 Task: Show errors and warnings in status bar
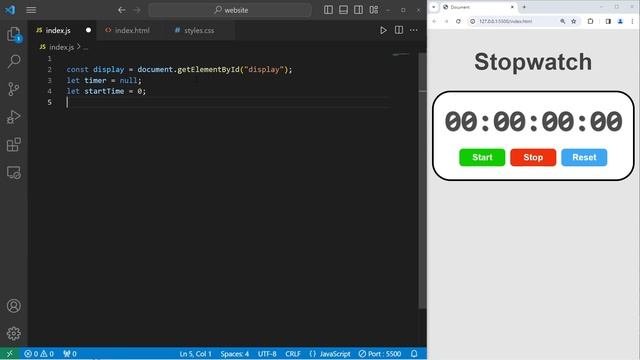[x=39, y=353]
